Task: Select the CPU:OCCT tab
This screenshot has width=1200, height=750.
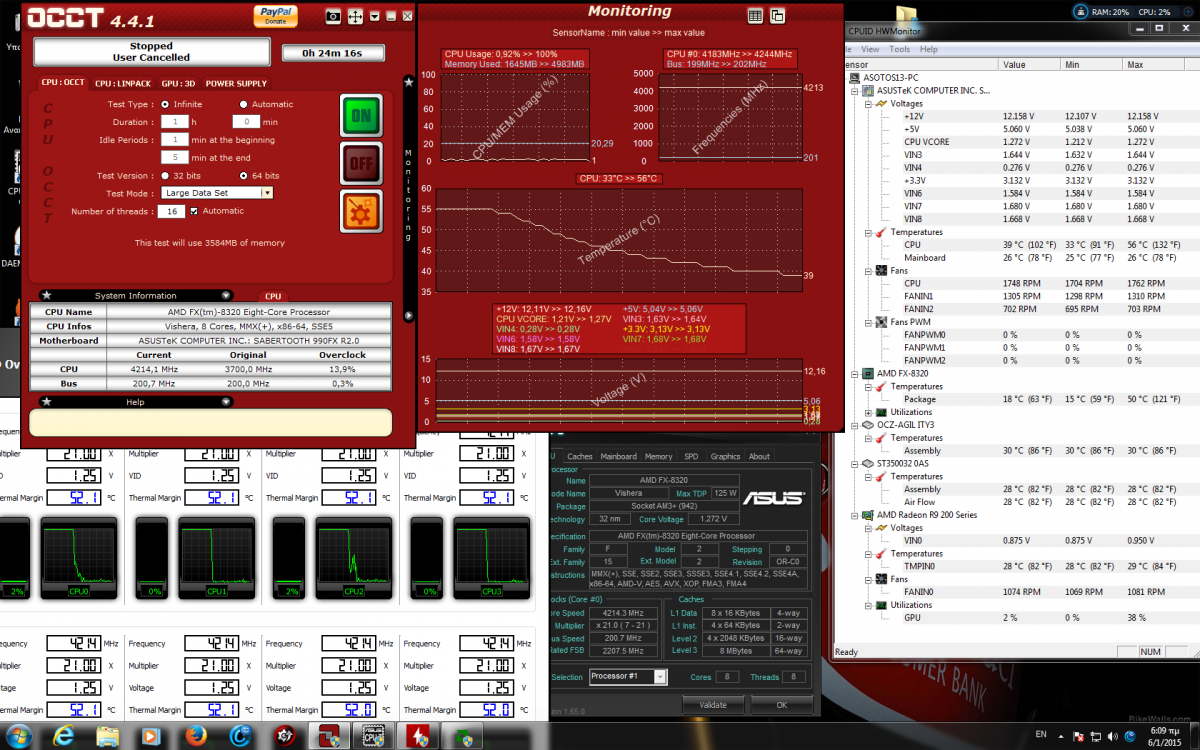Action: click(x=63, y=82)
